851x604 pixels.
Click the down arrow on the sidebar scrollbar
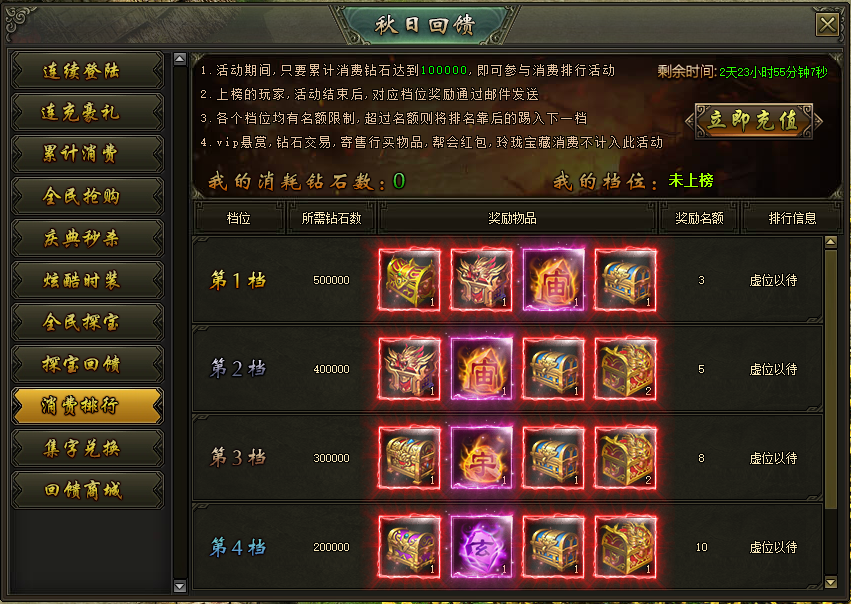pyautogui.click(x=180, y=586)
